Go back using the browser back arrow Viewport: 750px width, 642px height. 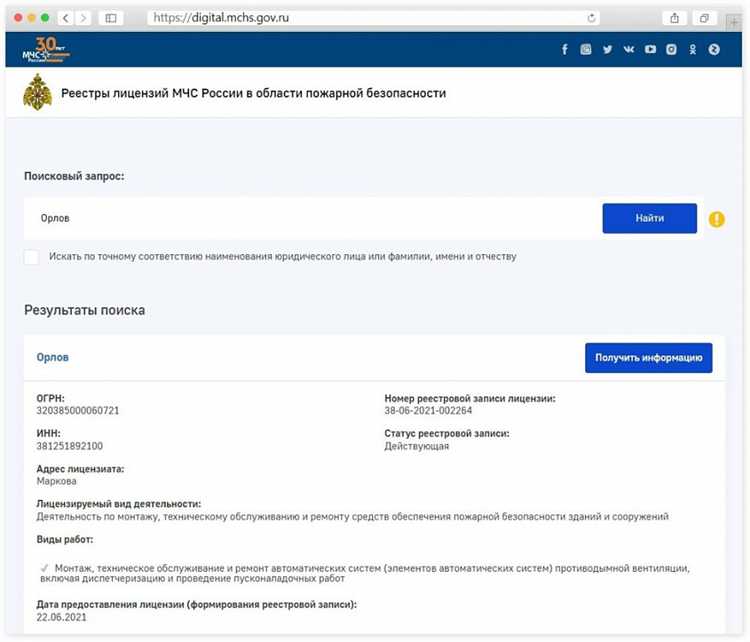point(65,18)
